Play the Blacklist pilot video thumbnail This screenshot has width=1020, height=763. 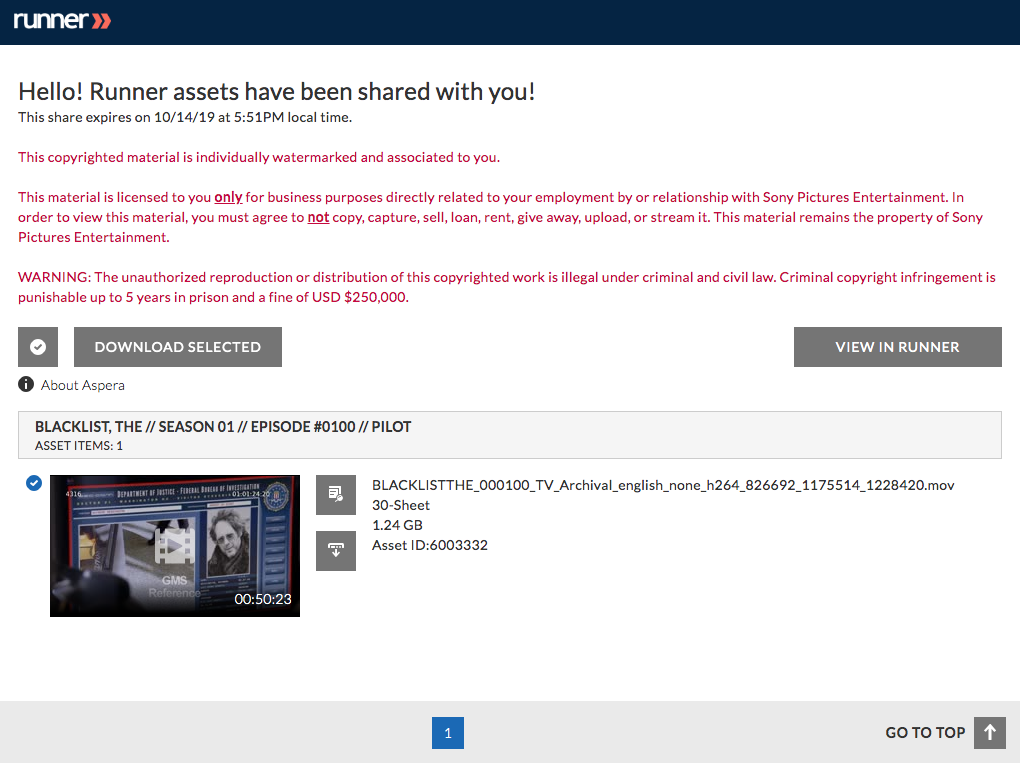tap(175, 546)
